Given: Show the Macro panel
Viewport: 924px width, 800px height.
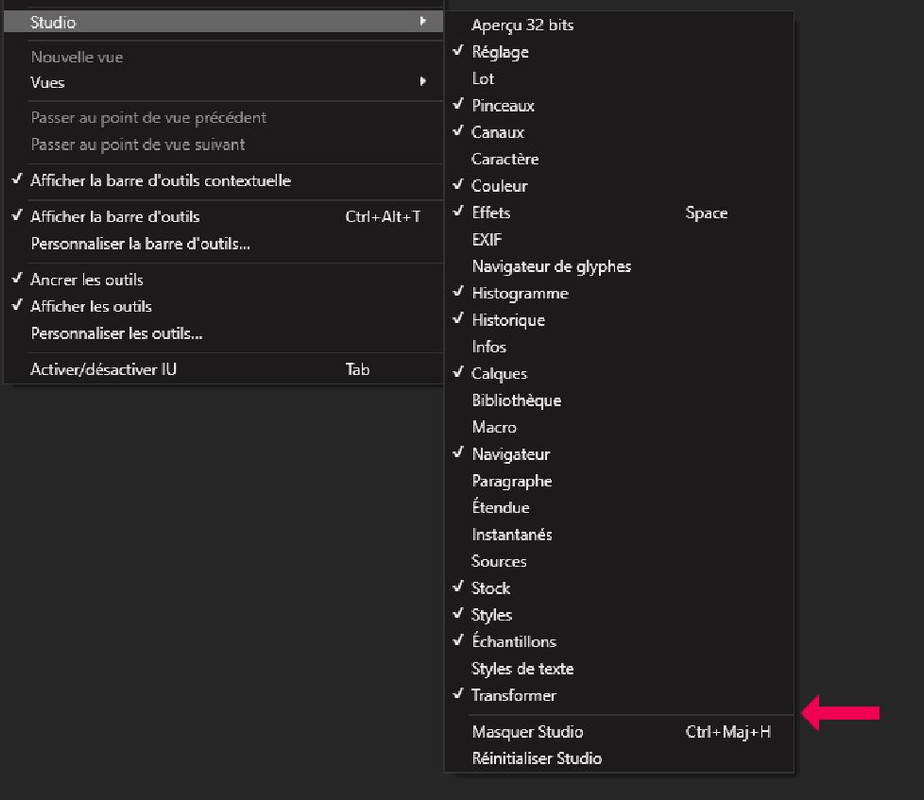Looking at the screenshot, I should (x=619, y=428).
